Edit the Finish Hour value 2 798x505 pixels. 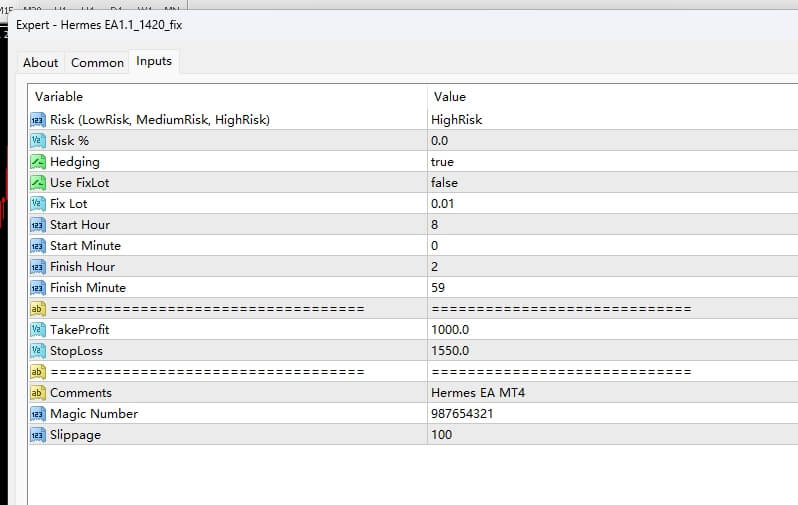(613, 266)
